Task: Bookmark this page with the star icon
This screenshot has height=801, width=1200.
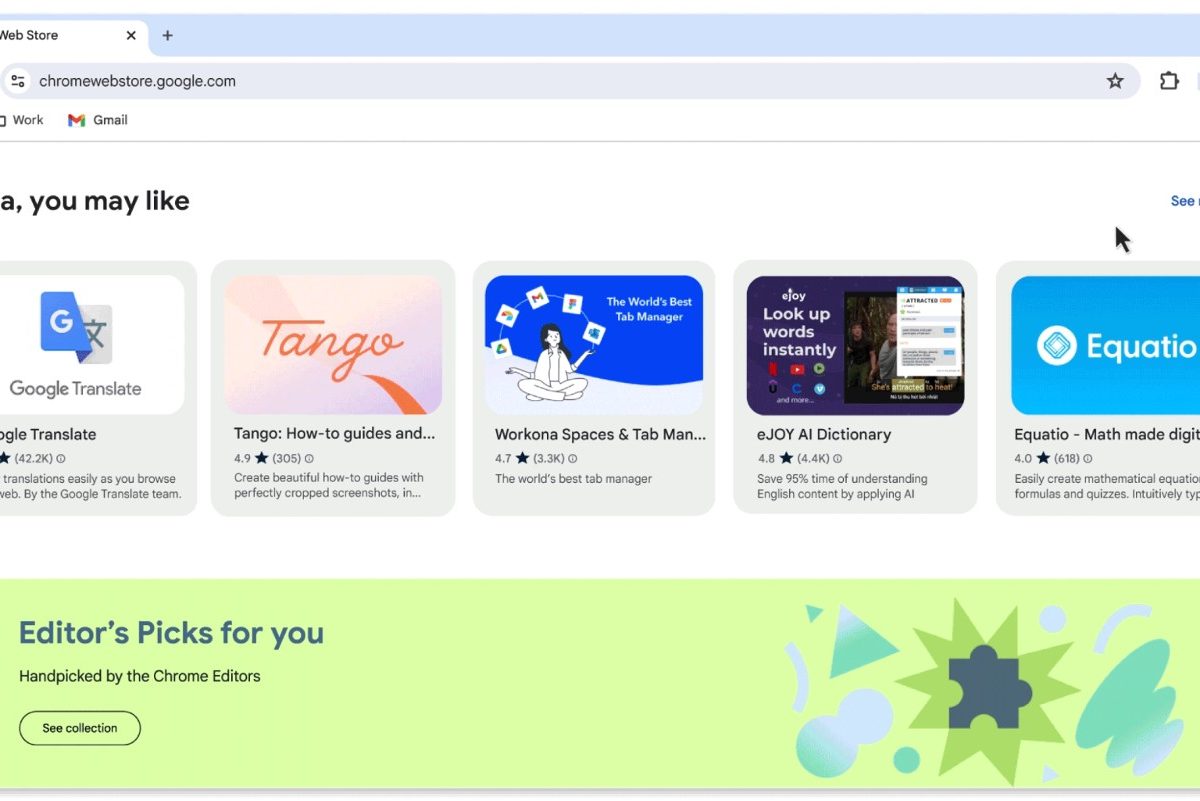Action: coord(1115,81)
